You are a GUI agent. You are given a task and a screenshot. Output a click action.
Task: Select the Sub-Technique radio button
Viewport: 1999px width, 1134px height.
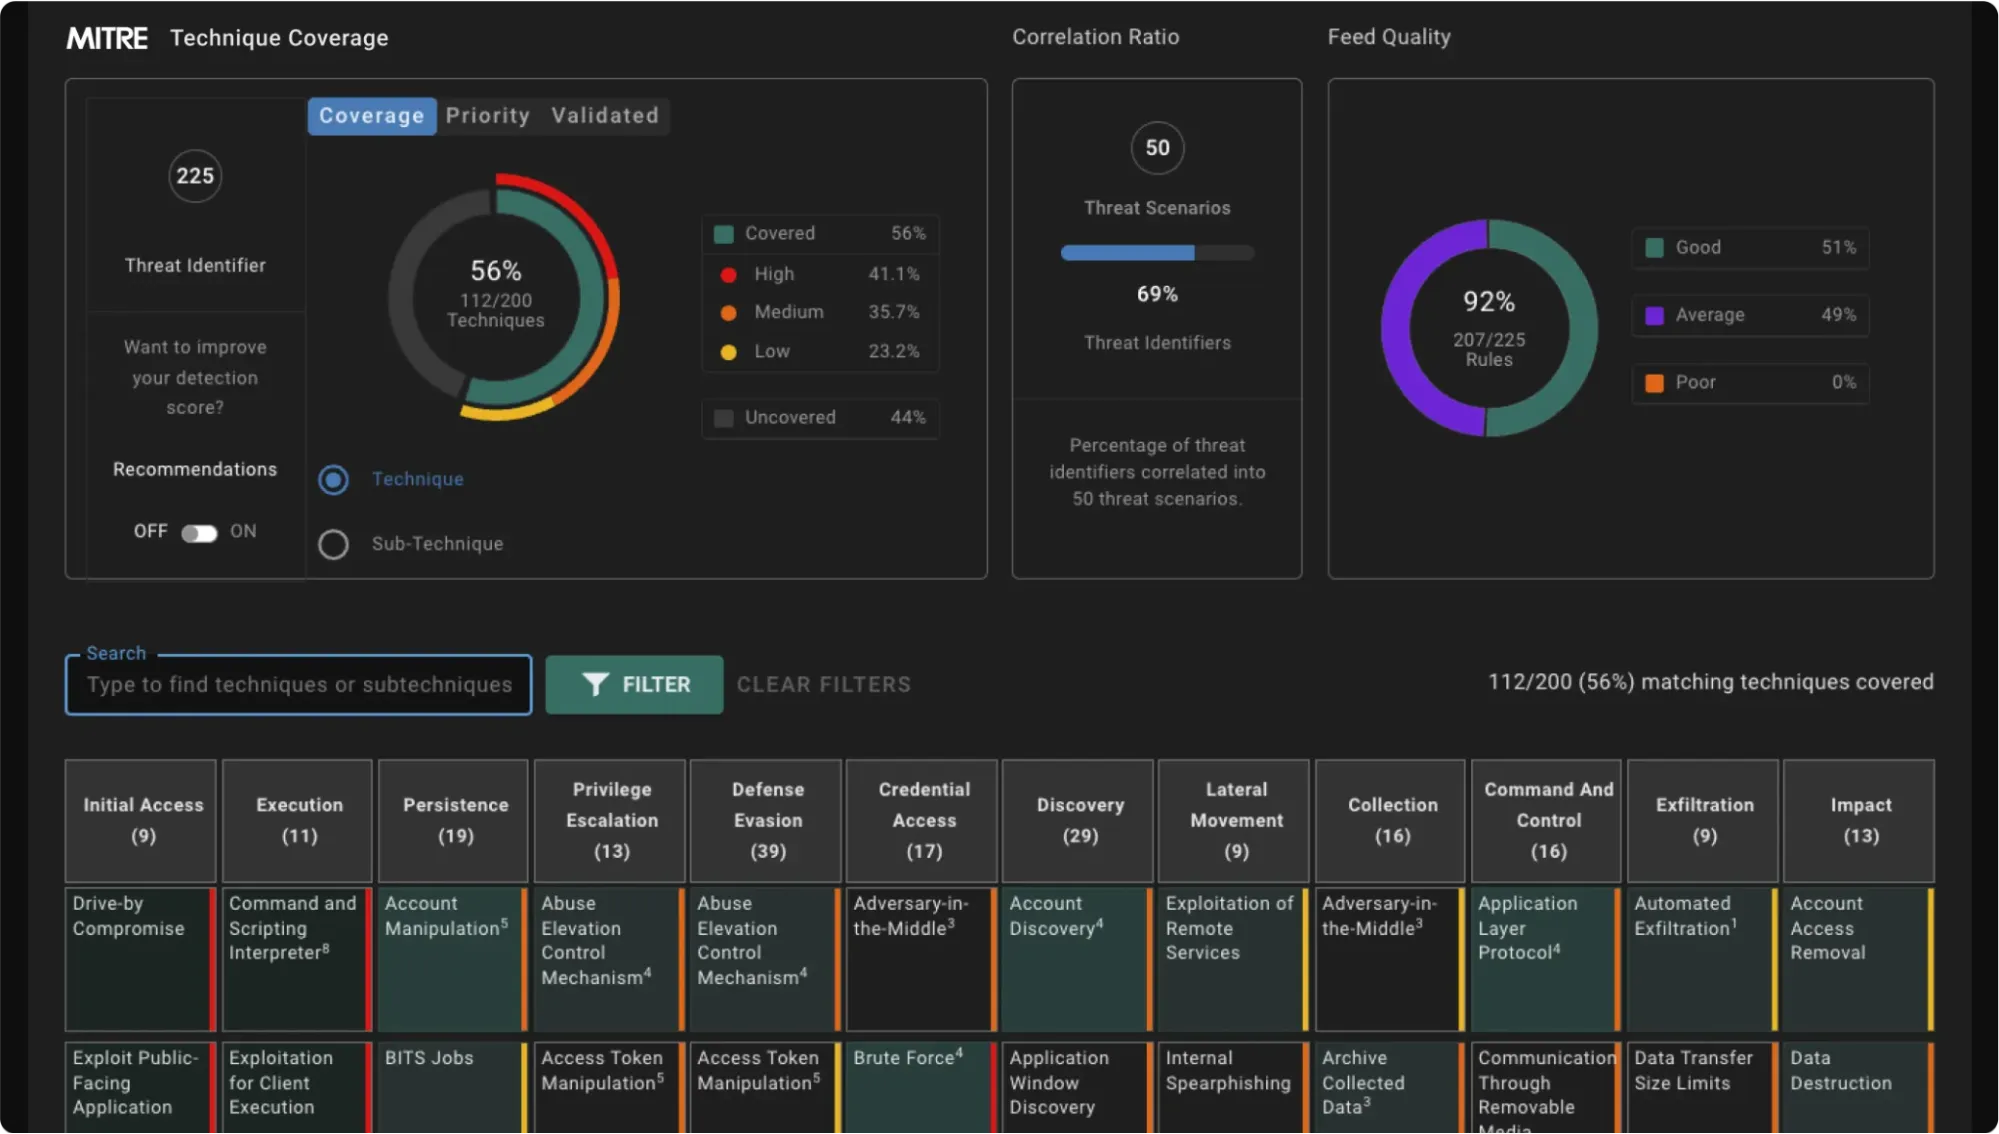(x=333, y=544)
